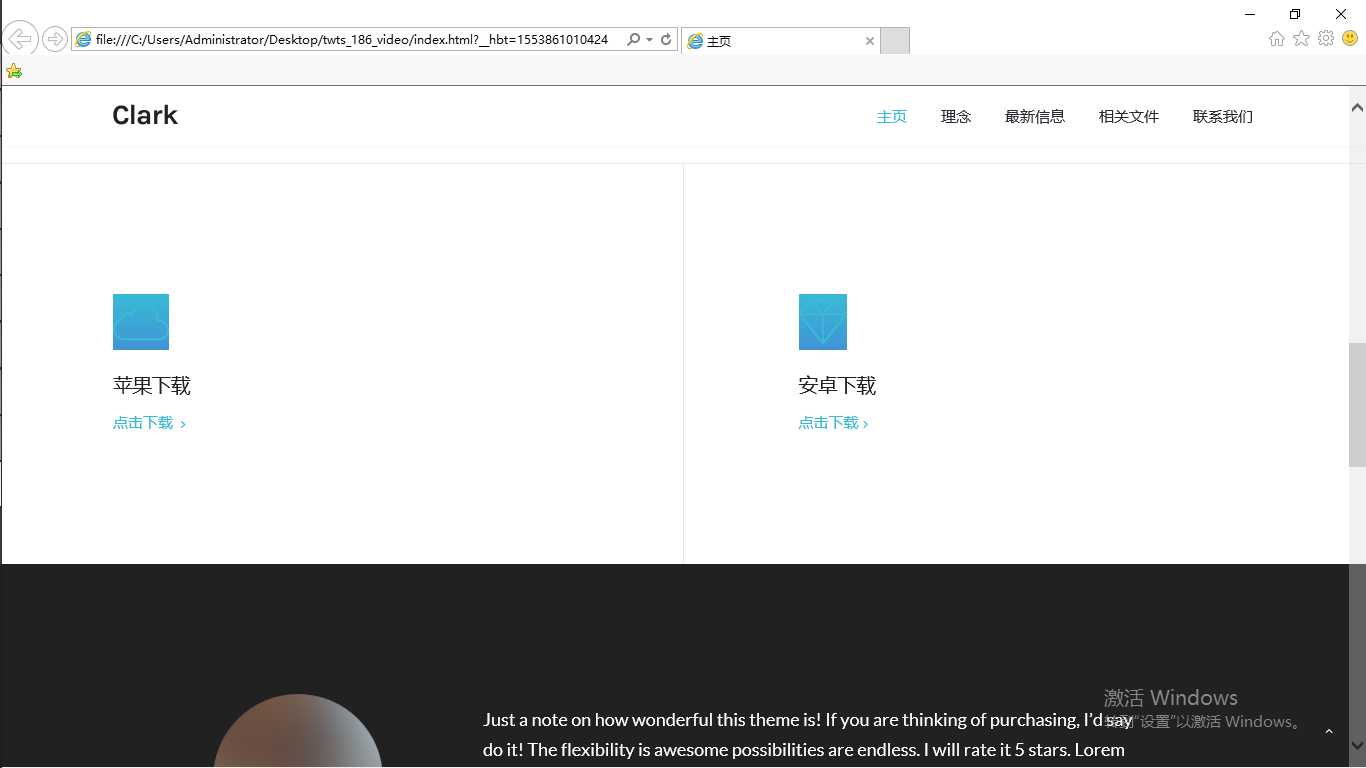Follow 点击下载 link under 安卓下载
Viewport: 1366px width, 768px height.
[833, 423]
